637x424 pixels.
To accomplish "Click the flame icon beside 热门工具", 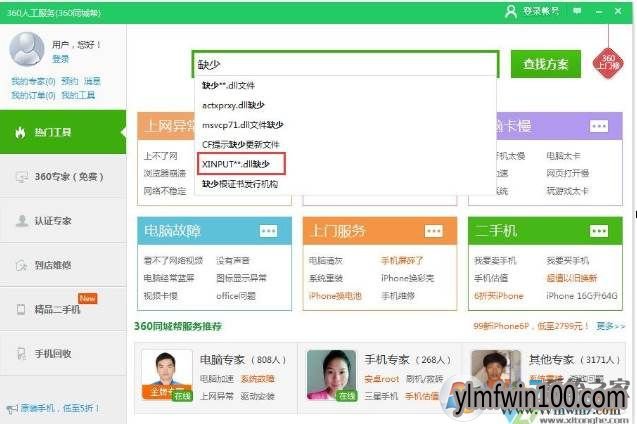I will 20,132.
